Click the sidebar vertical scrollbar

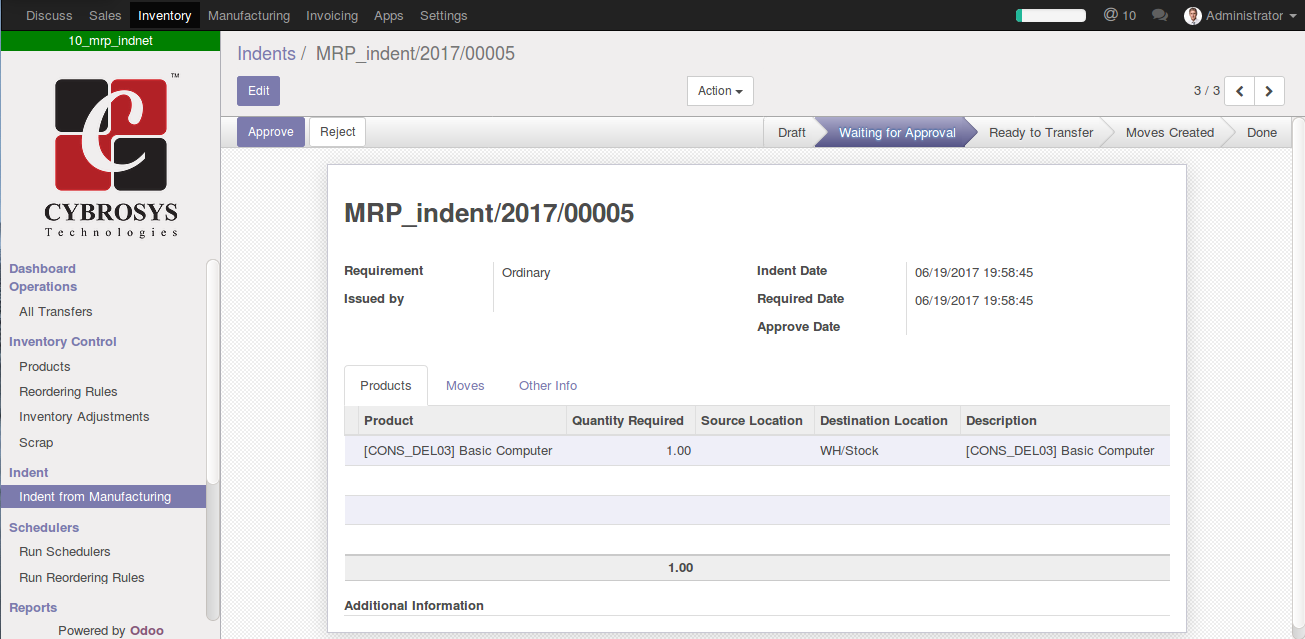click(x=212, y=370)
